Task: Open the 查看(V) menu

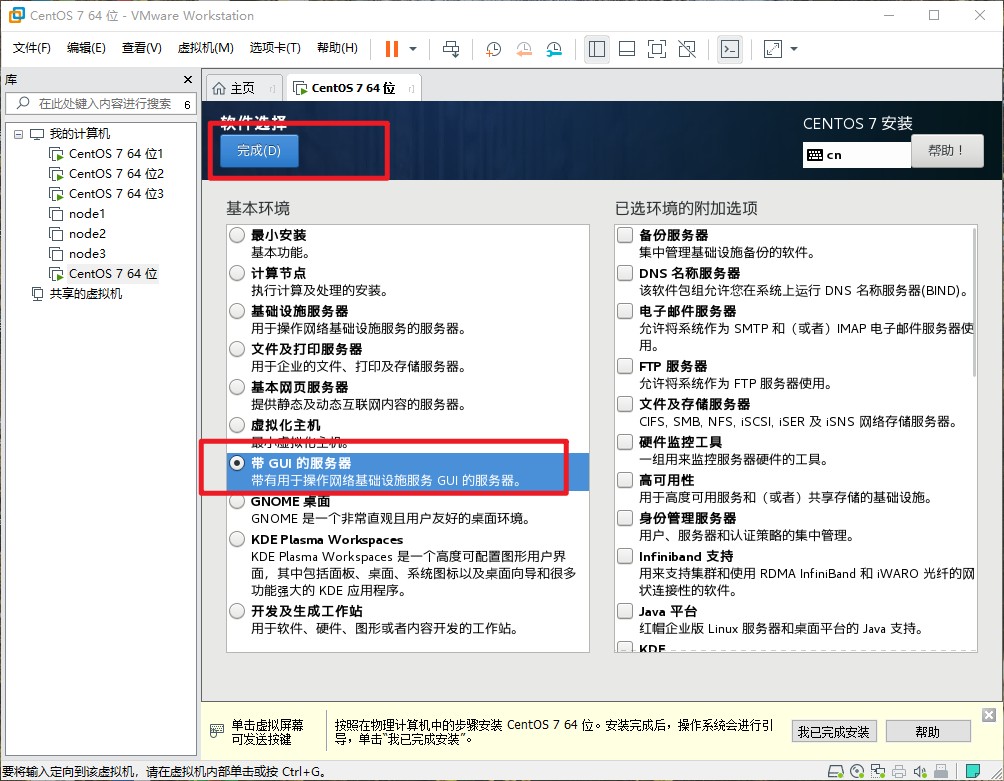Action: coord(142,48)
